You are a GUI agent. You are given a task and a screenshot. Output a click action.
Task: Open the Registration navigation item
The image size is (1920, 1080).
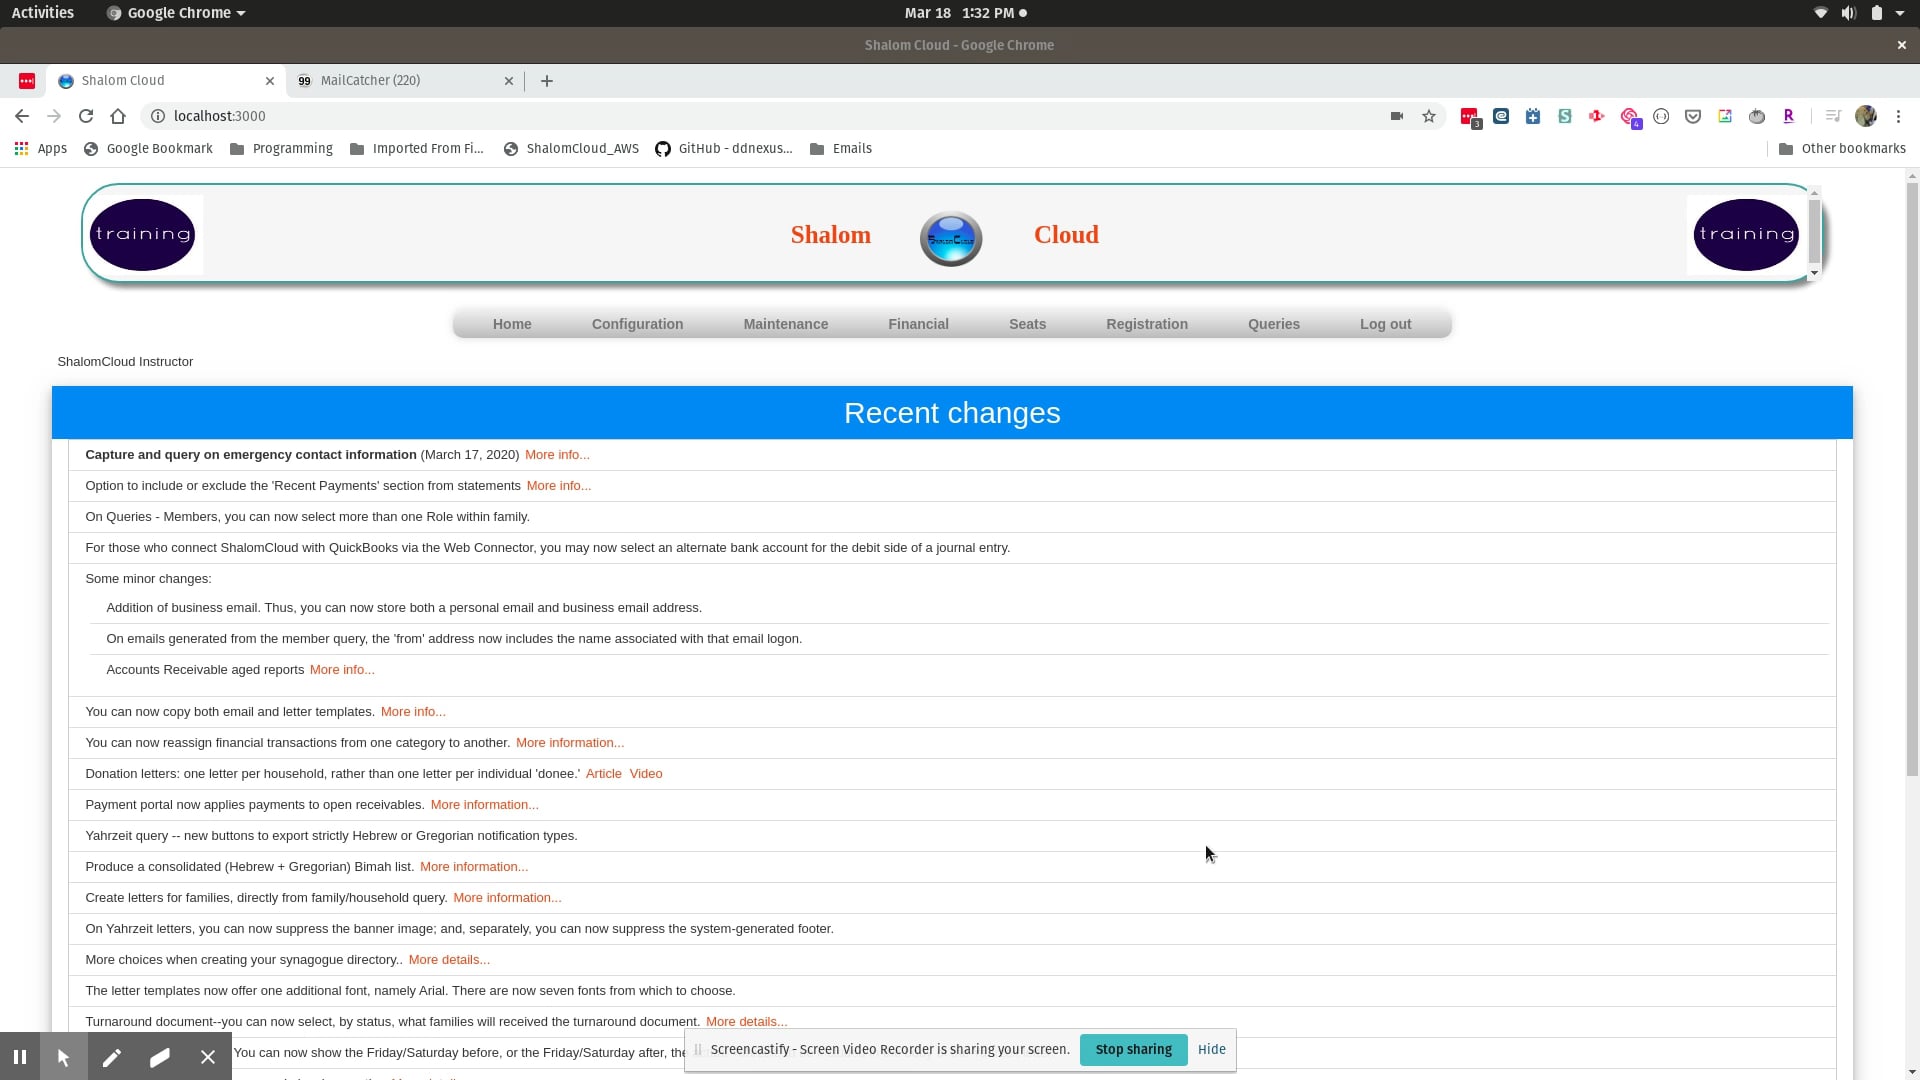click(1146, 324)
